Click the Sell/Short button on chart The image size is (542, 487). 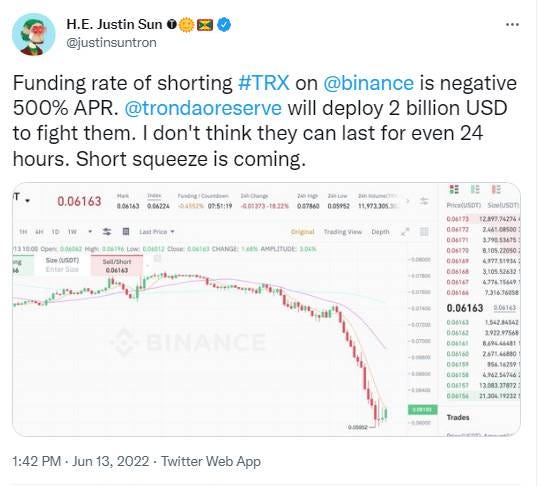tap(117, 265)
